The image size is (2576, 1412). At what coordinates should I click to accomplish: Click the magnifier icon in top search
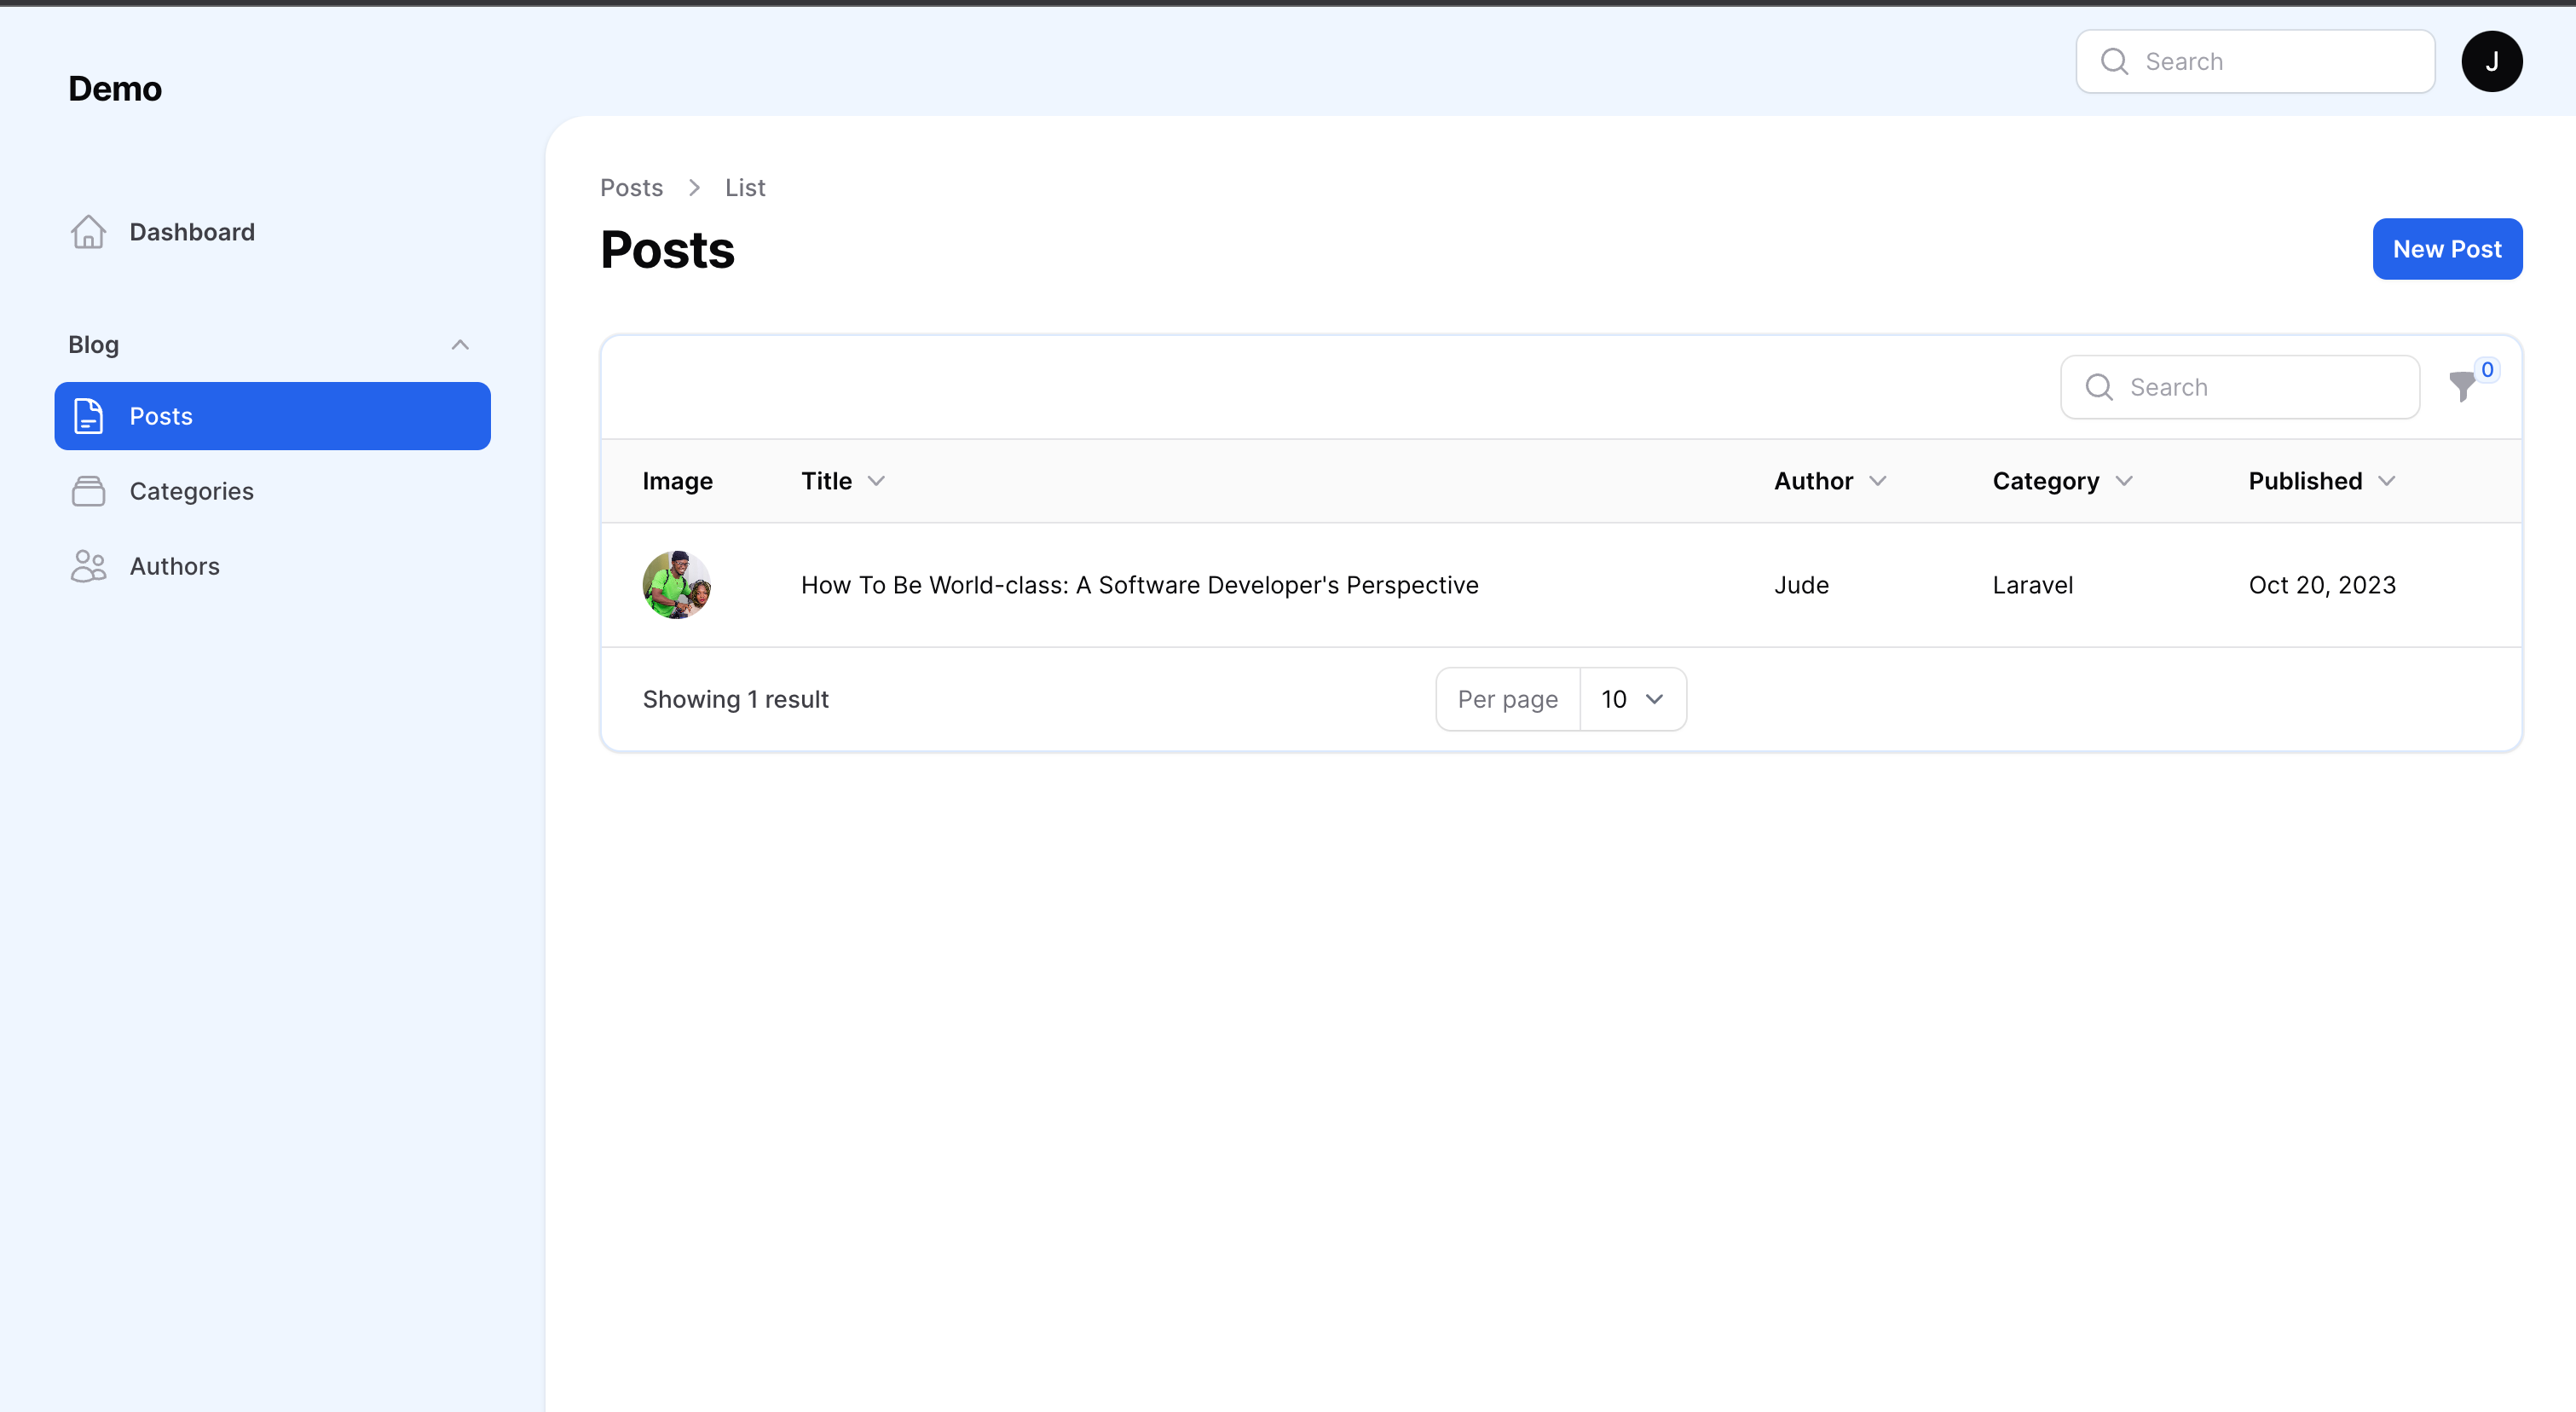2114,61
